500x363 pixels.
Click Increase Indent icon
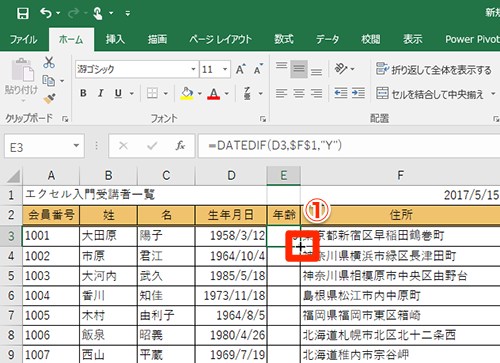click(x=358, y=93)
